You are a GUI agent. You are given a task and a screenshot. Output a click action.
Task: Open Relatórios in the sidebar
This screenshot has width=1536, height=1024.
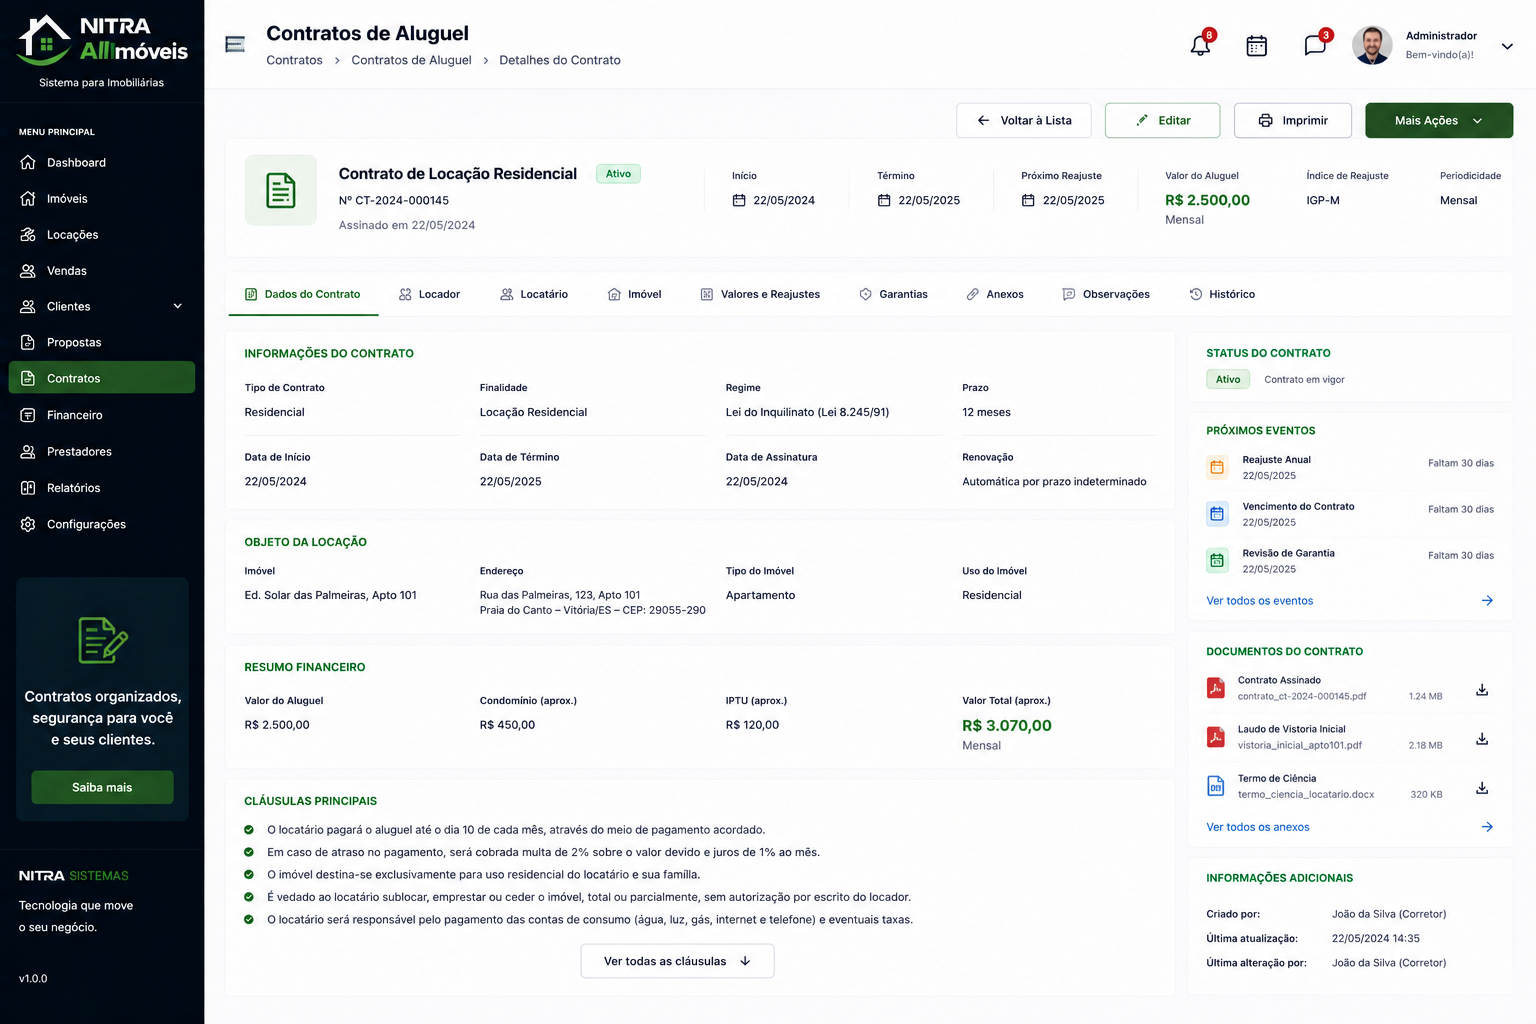(102, 488)
